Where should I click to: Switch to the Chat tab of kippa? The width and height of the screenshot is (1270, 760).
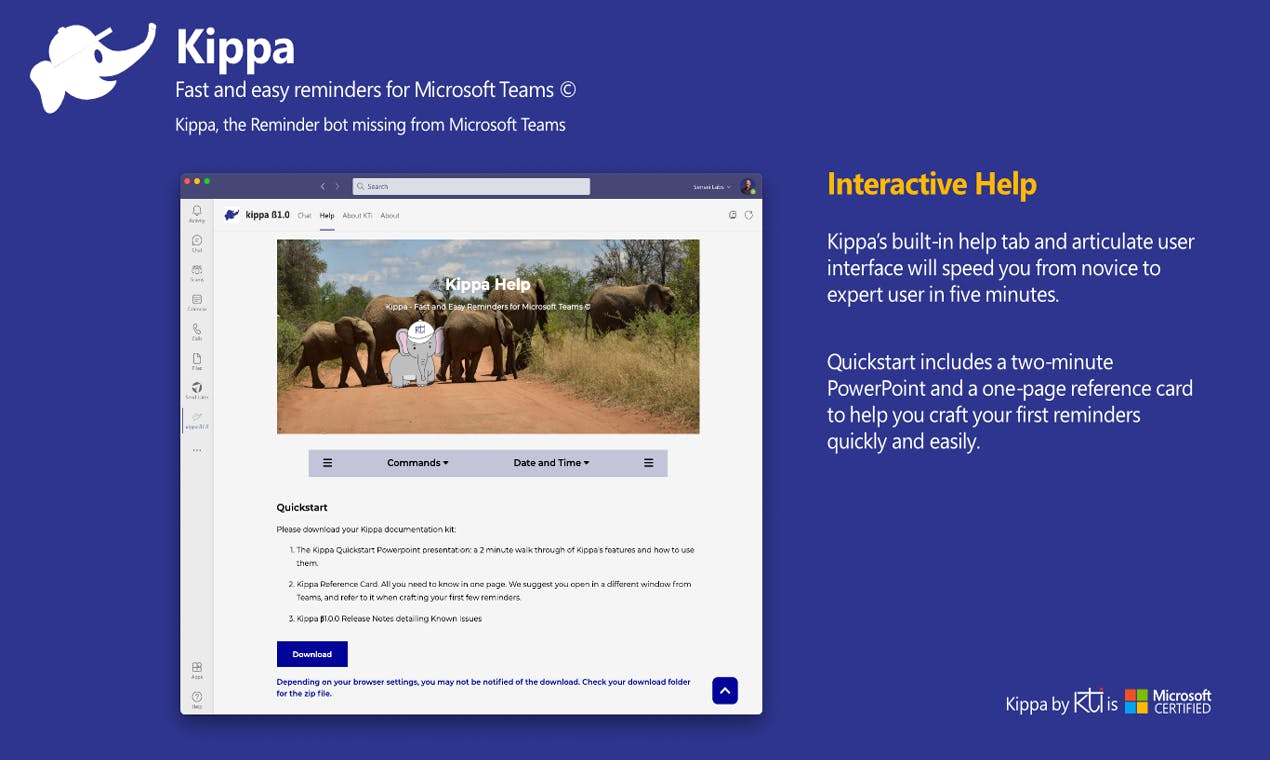[x=304, y=215]
